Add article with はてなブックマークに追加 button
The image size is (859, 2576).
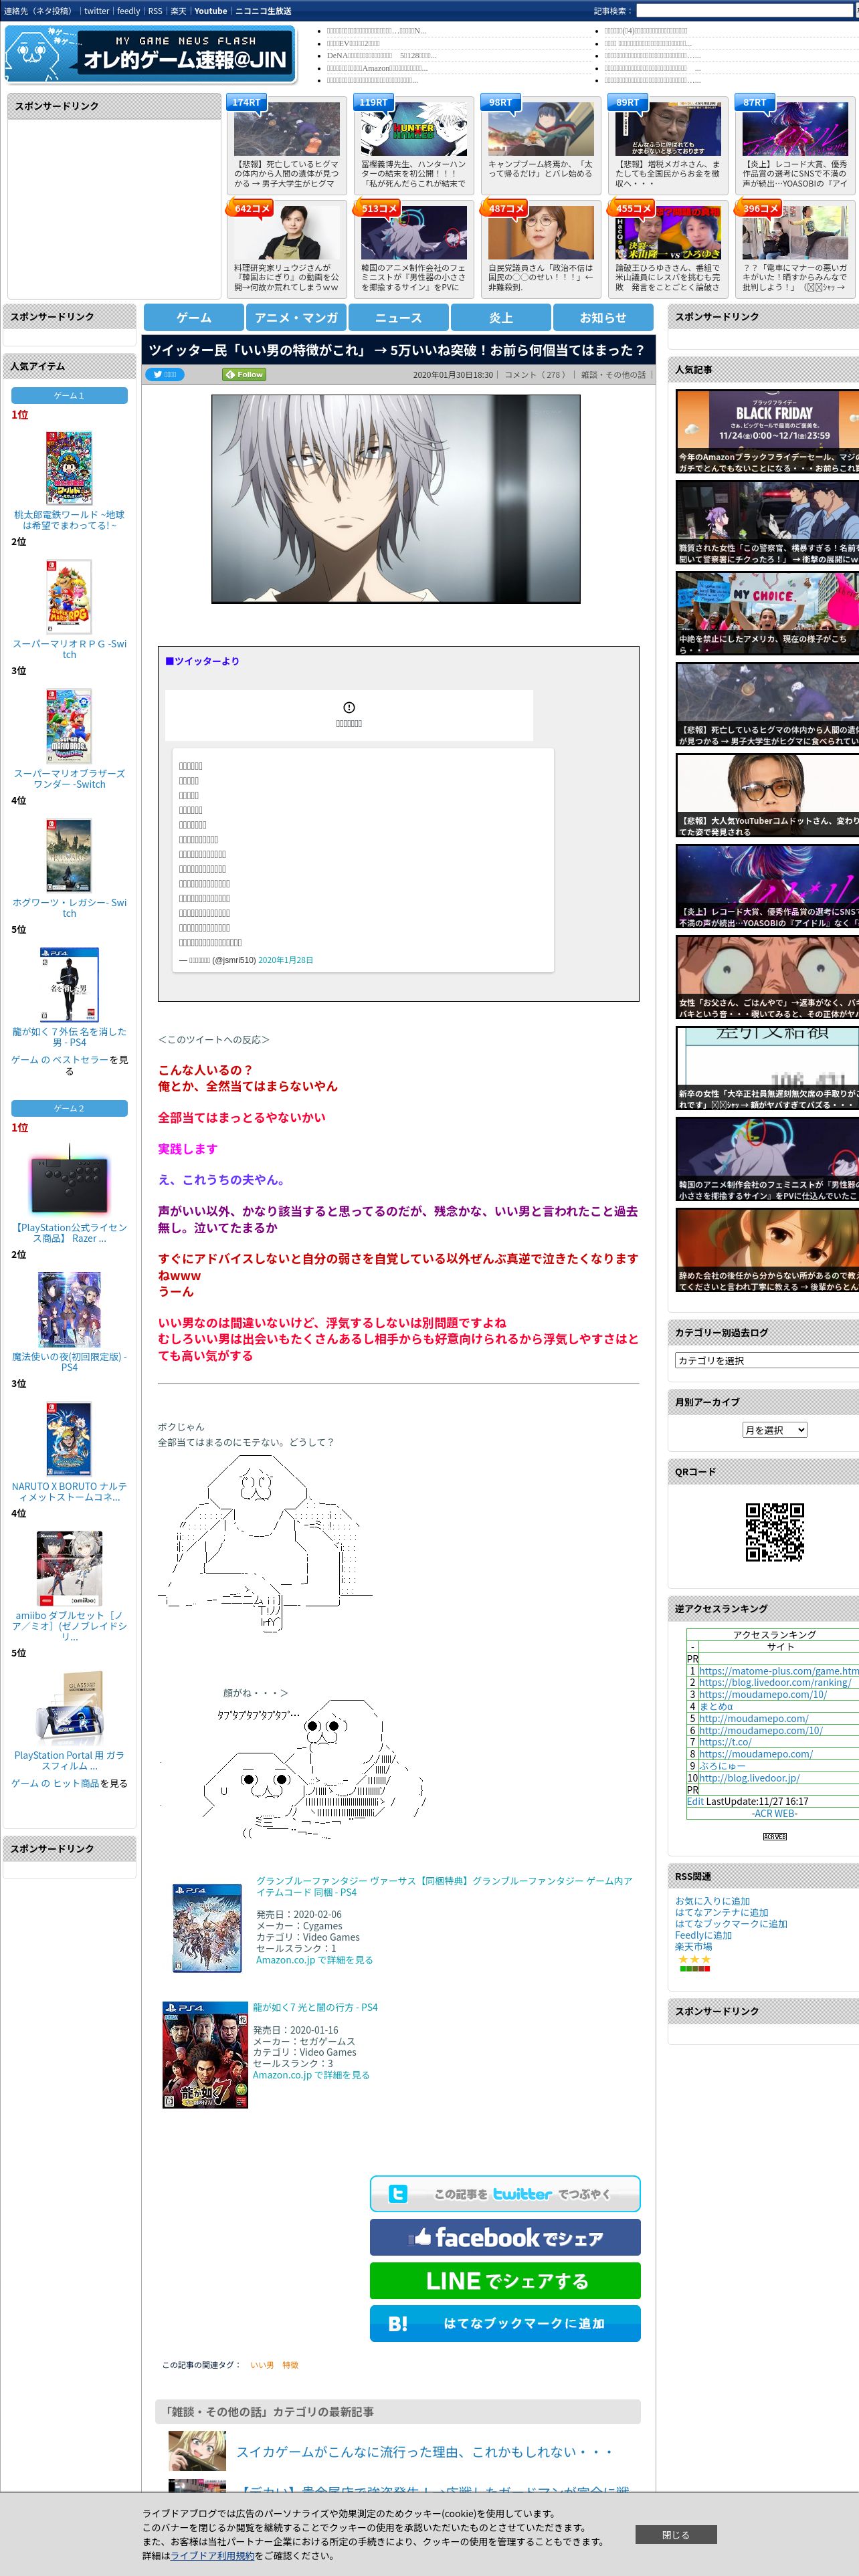(505, 2324)
